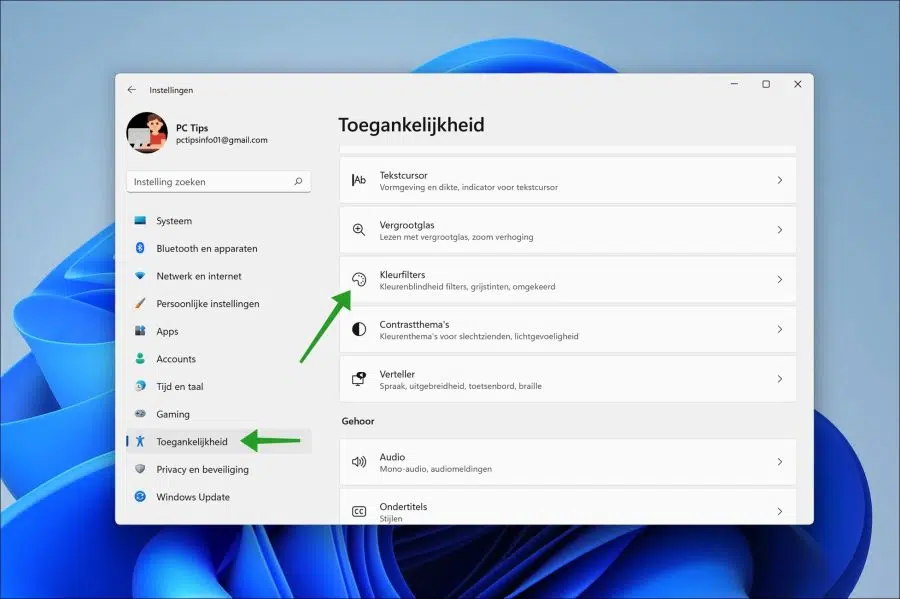
Task: Click 'Lezen met vergrootglas, zoom verhoging' text
Action: (x=456, y=237)
